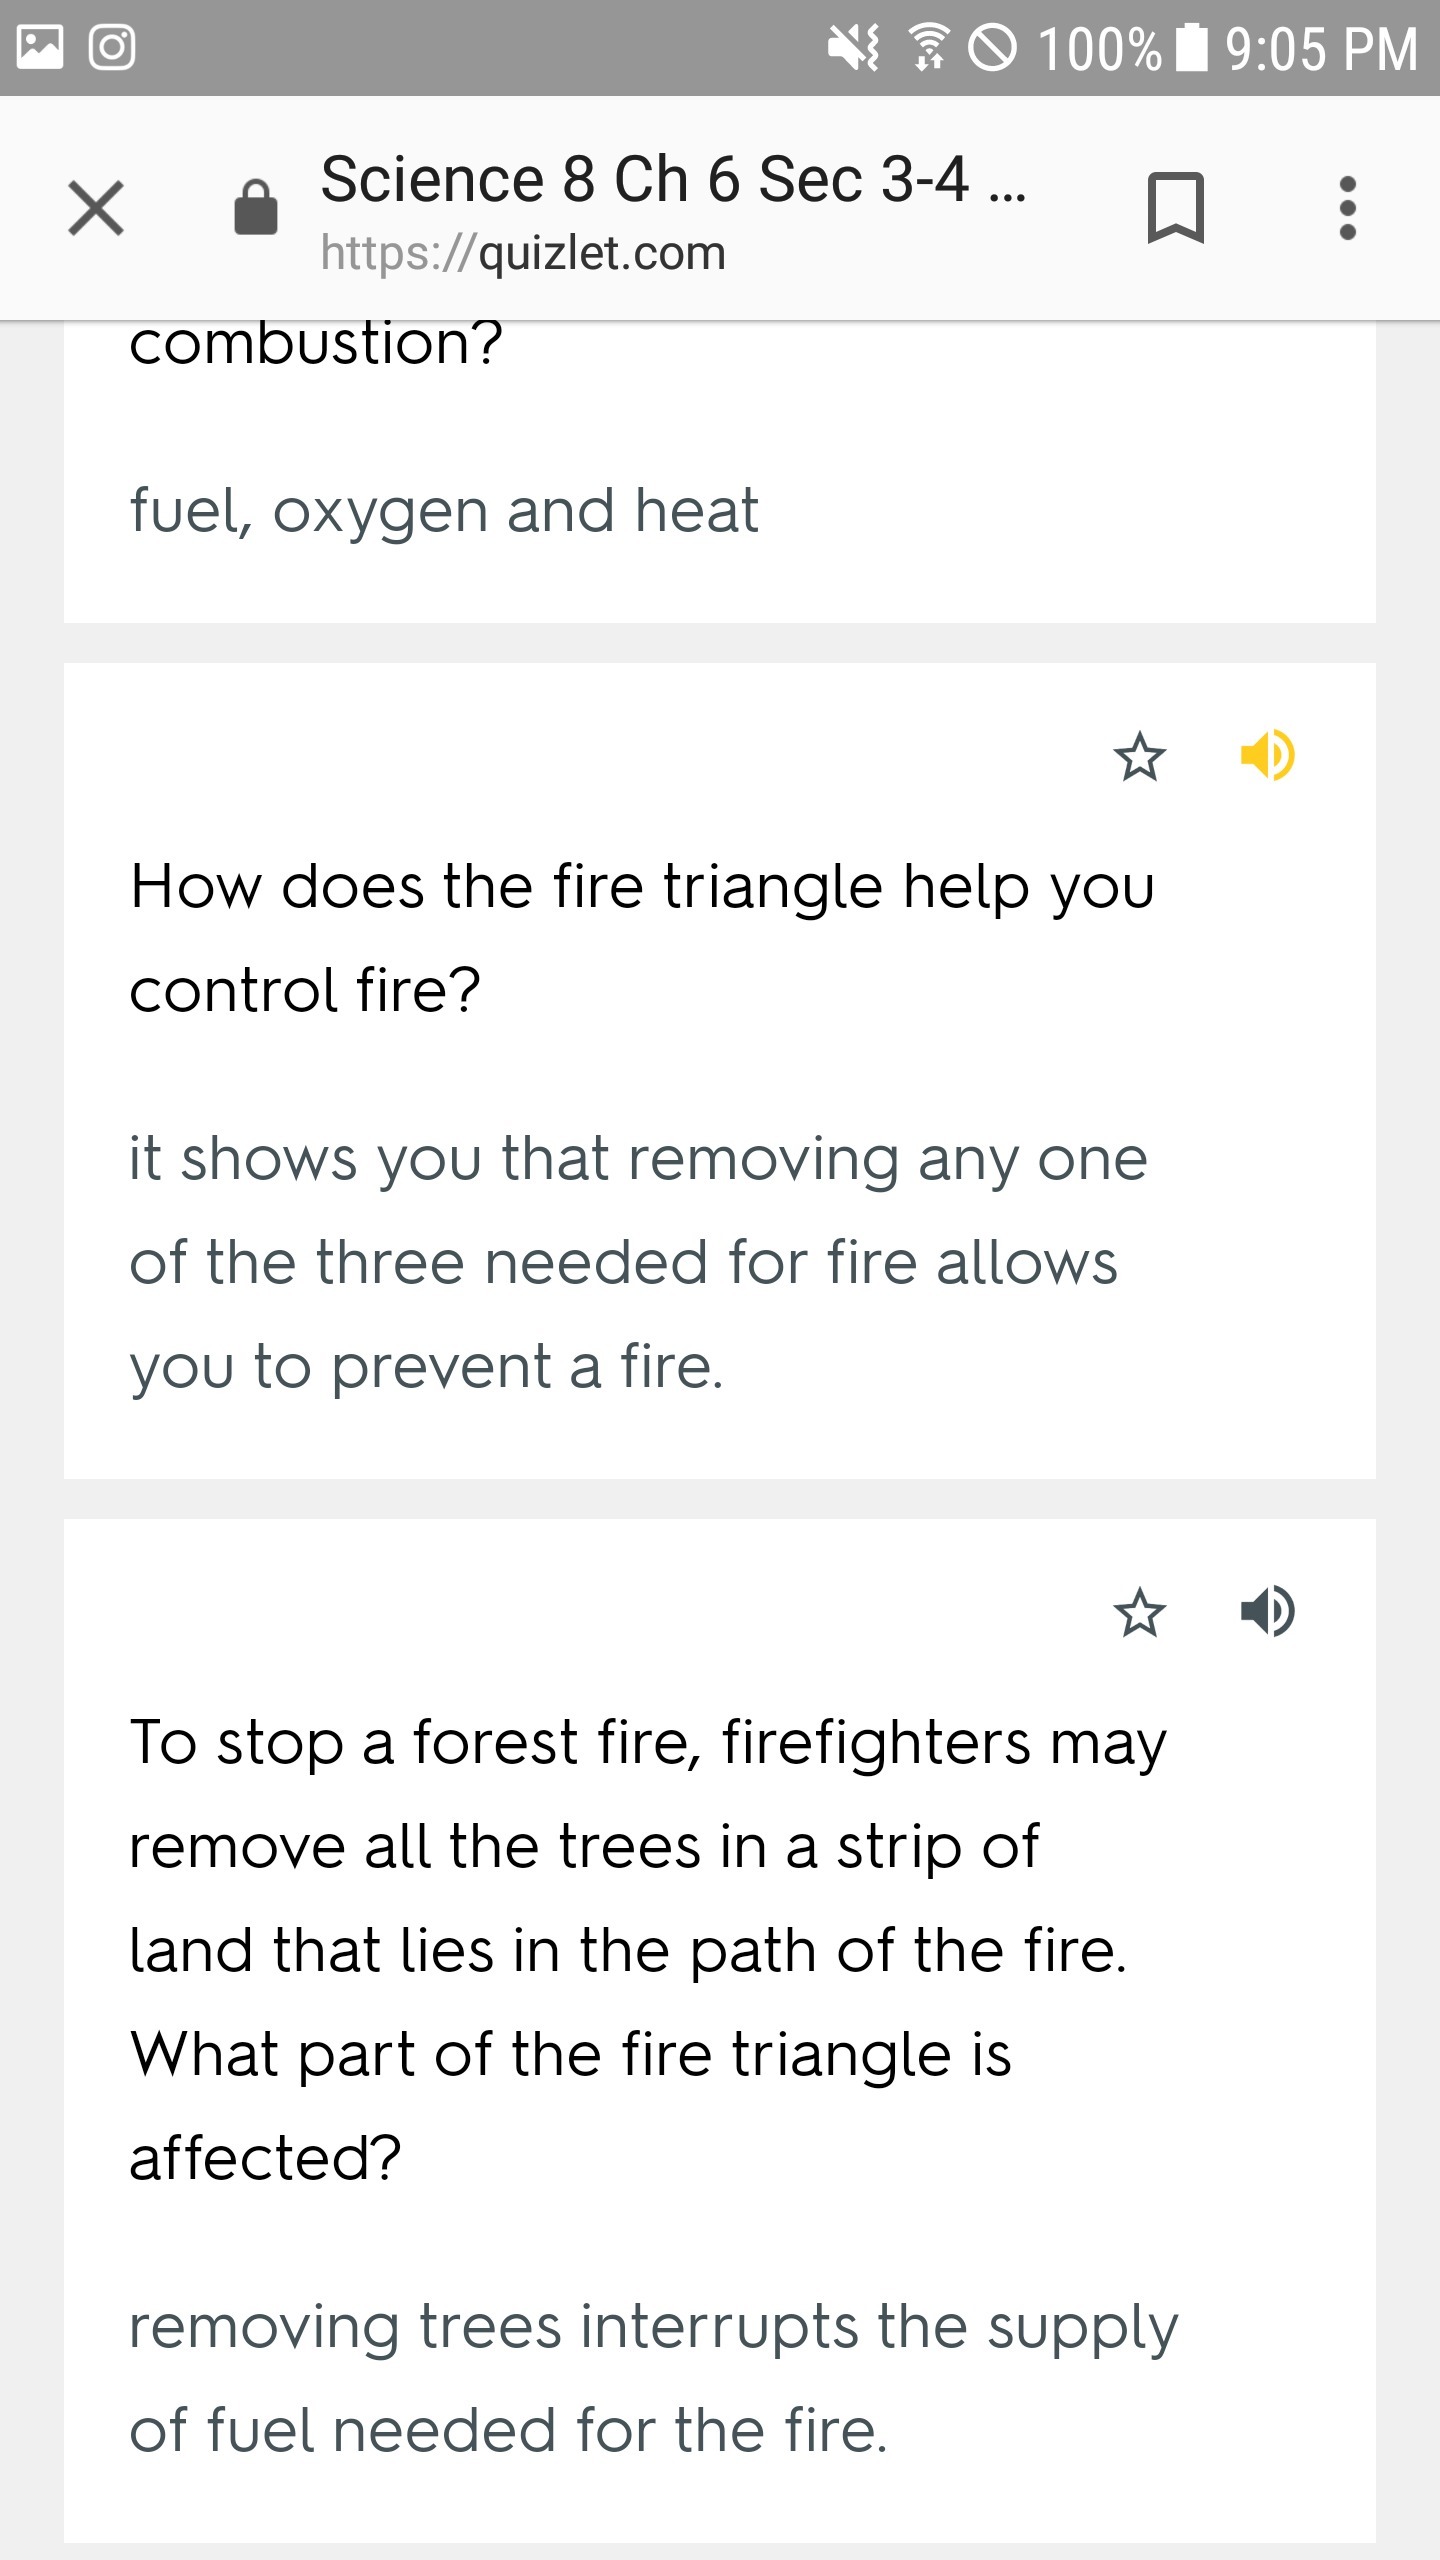
Task: Star the forest fire firefighters card
Action: [1139, 1612]
